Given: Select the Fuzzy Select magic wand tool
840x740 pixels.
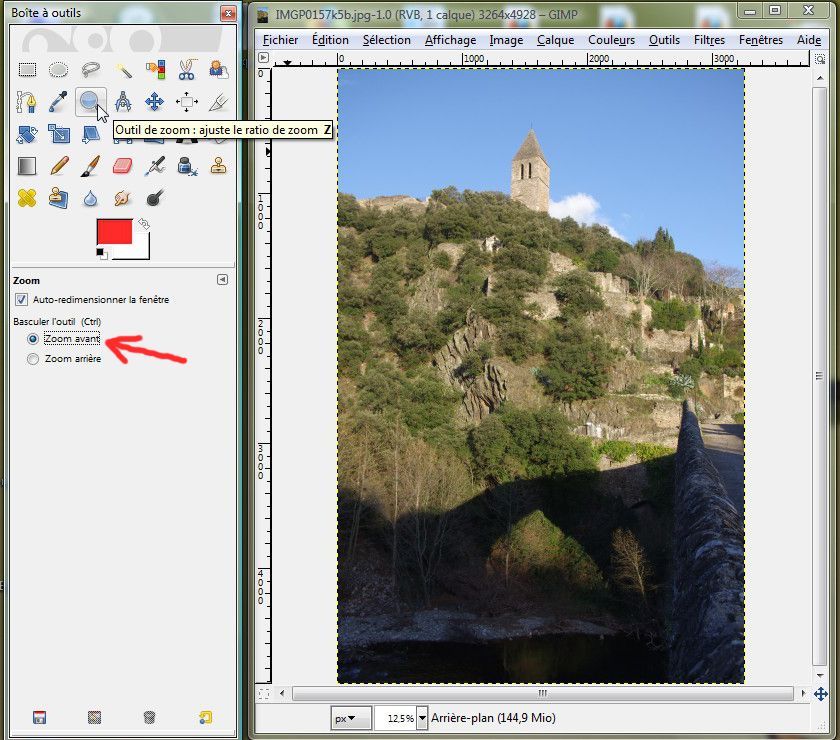Looking at the screenshot, I should (x=123, y=70).
